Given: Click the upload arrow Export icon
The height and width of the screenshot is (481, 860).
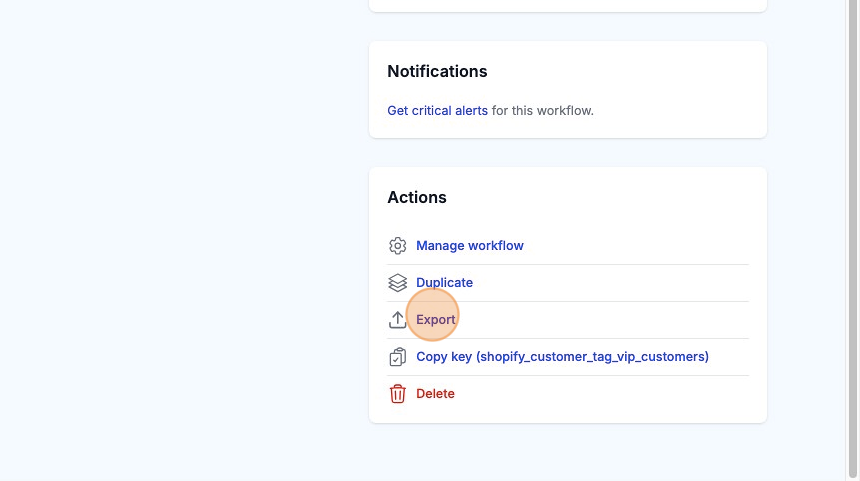Looking at the screenshot, I should (x=397, y=320).
